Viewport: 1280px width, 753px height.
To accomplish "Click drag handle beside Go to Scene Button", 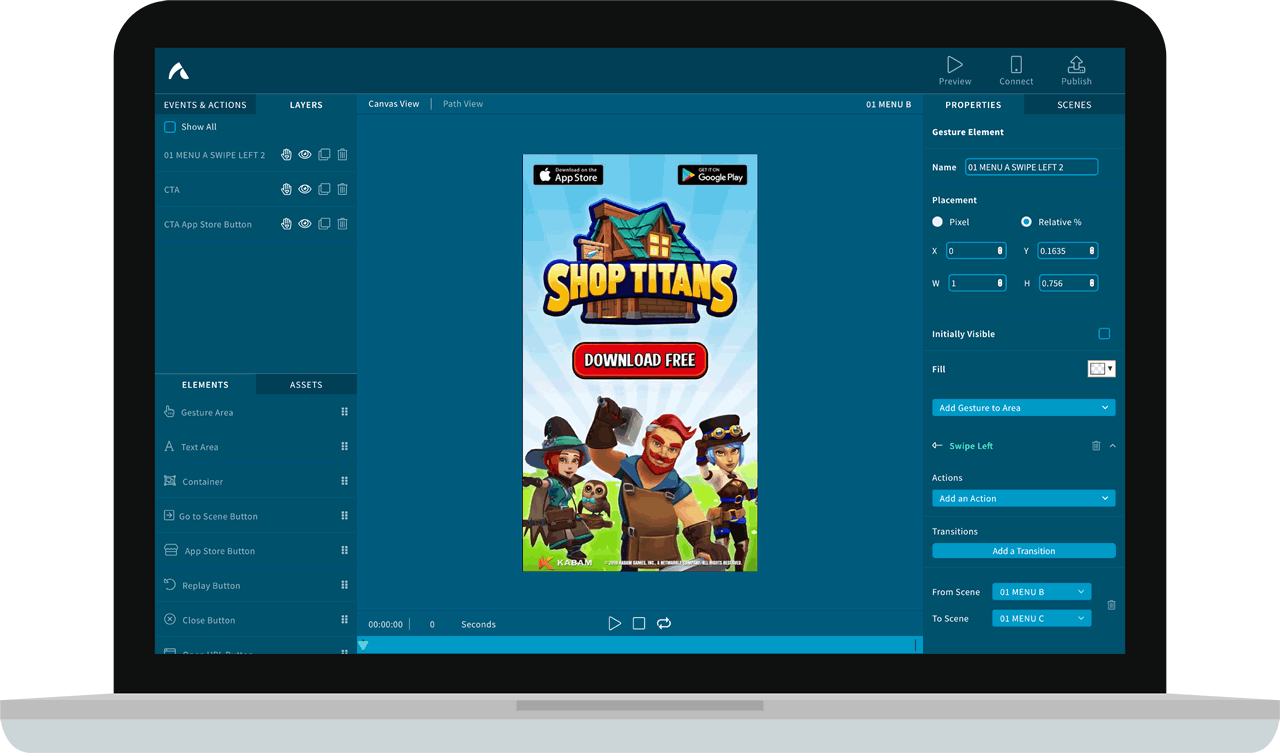I will [344, 516].
